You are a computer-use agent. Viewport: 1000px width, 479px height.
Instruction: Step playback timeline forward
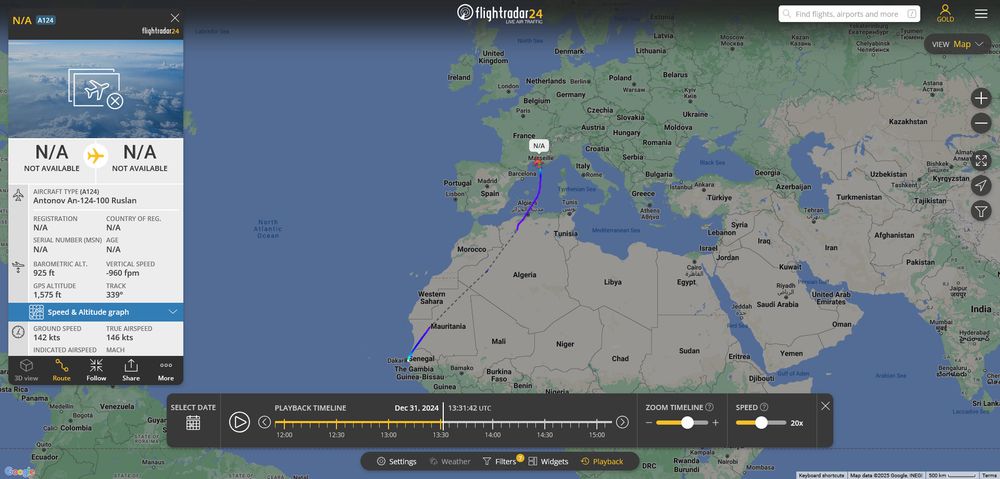[622, 422]
